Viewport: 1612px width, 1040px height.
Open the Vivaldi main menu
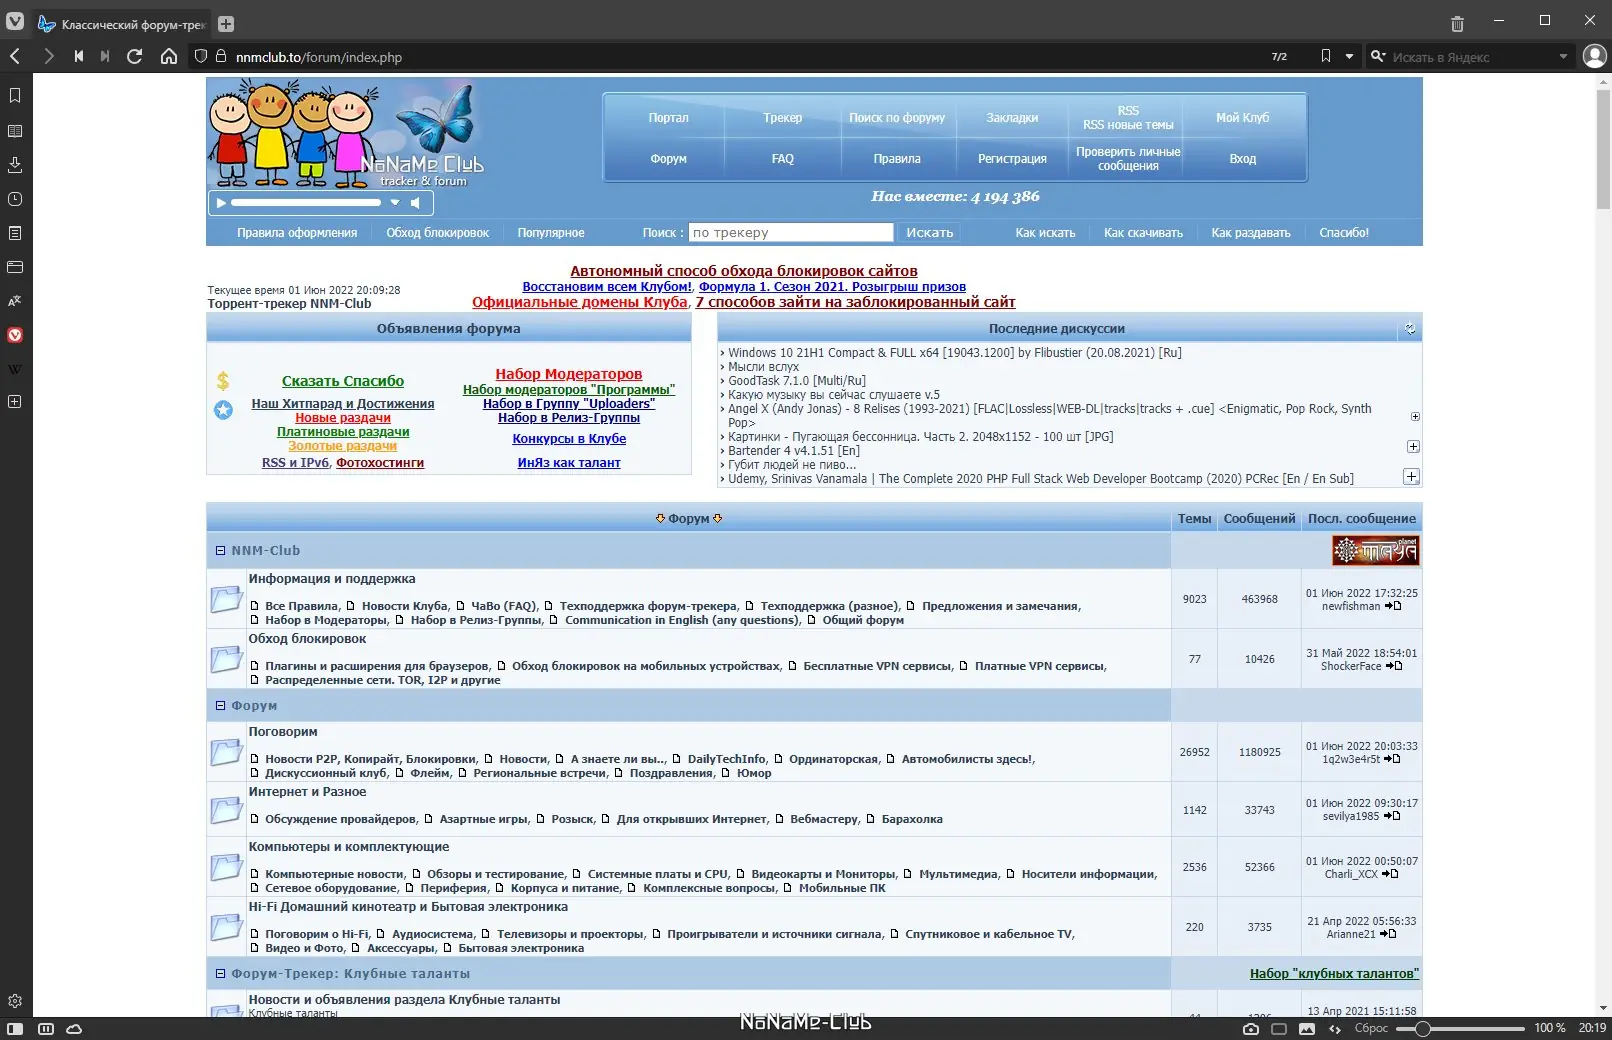coord(15,21)
